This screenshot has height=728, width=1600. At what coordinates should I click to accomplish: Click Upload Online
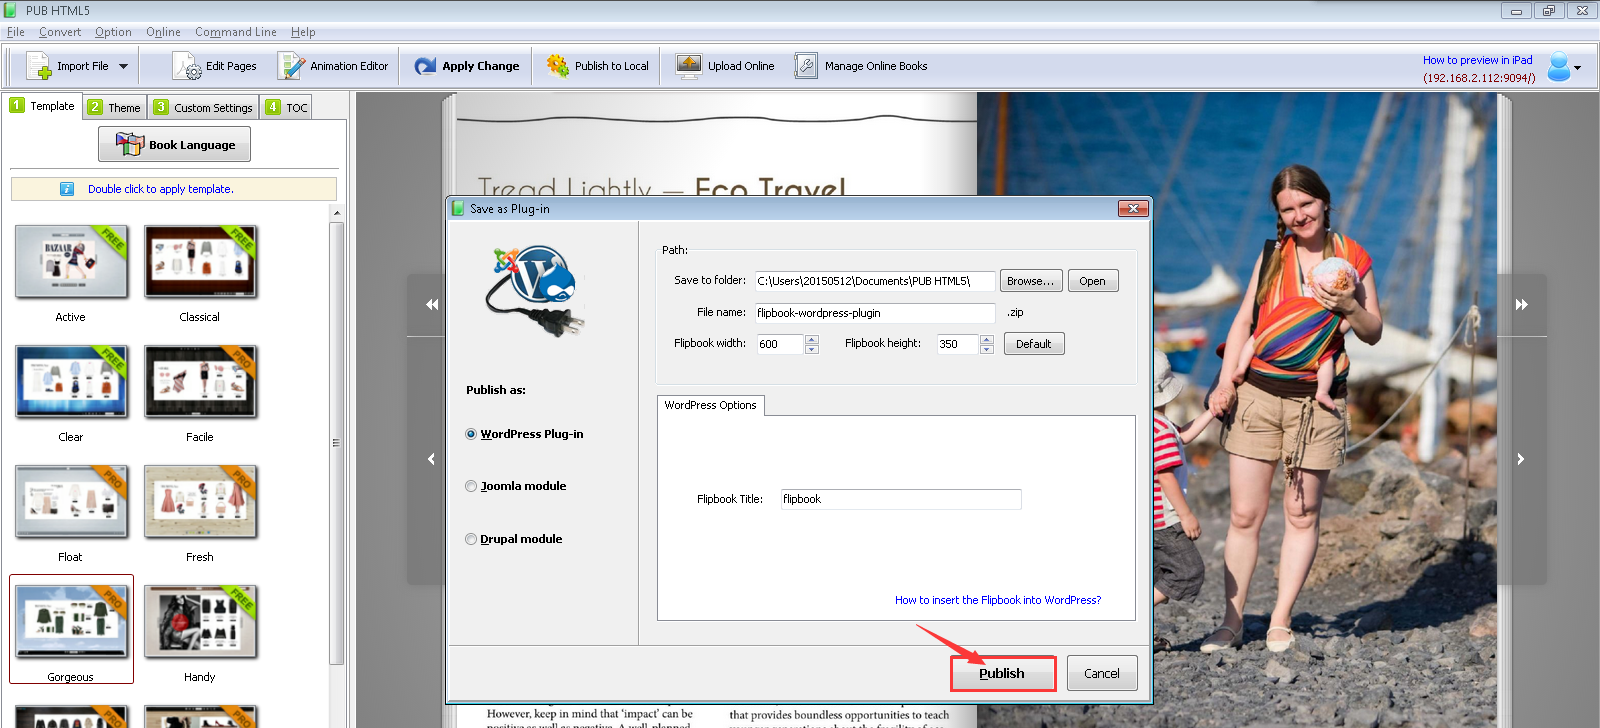tap(726, 66)
